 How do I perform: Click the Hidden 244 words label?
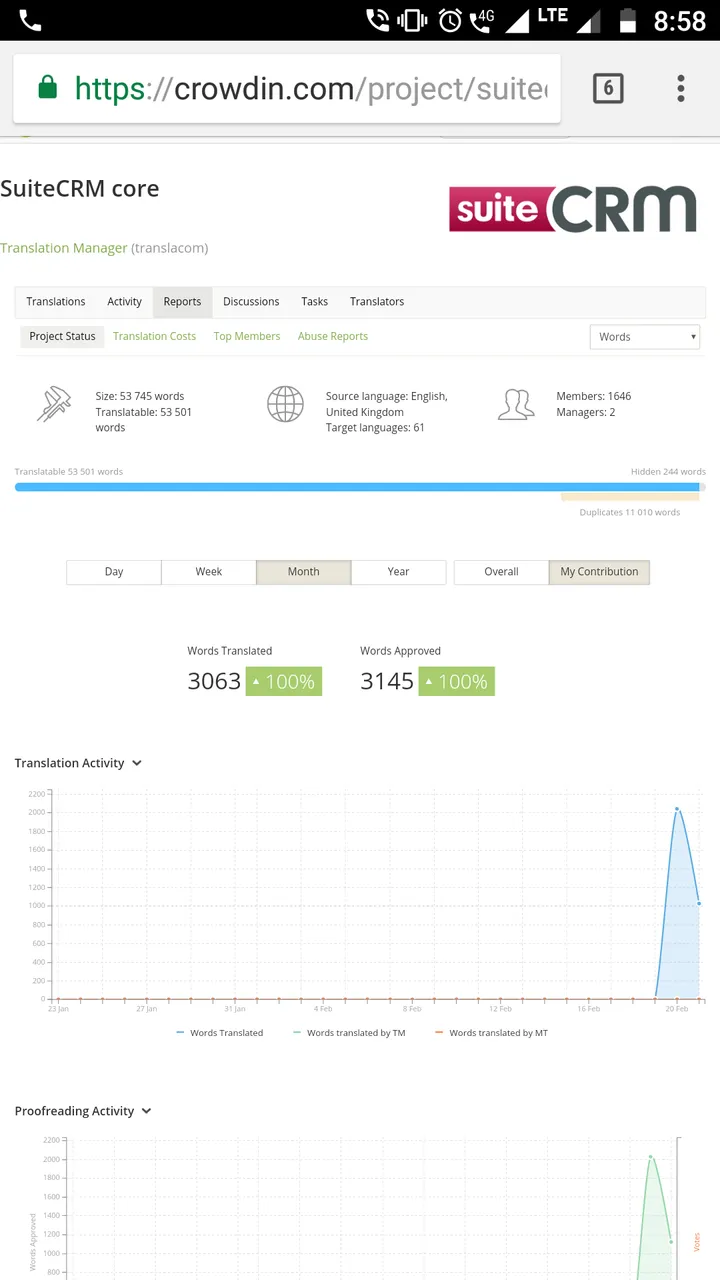668,472
